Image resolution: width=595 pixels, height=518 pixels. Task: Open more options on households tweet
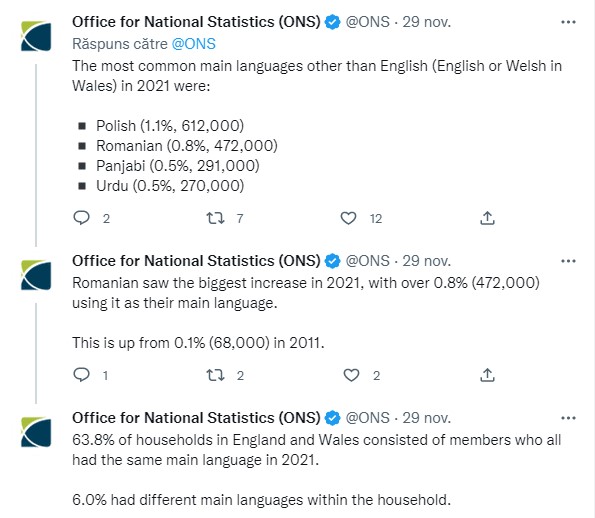coord(568,418)
